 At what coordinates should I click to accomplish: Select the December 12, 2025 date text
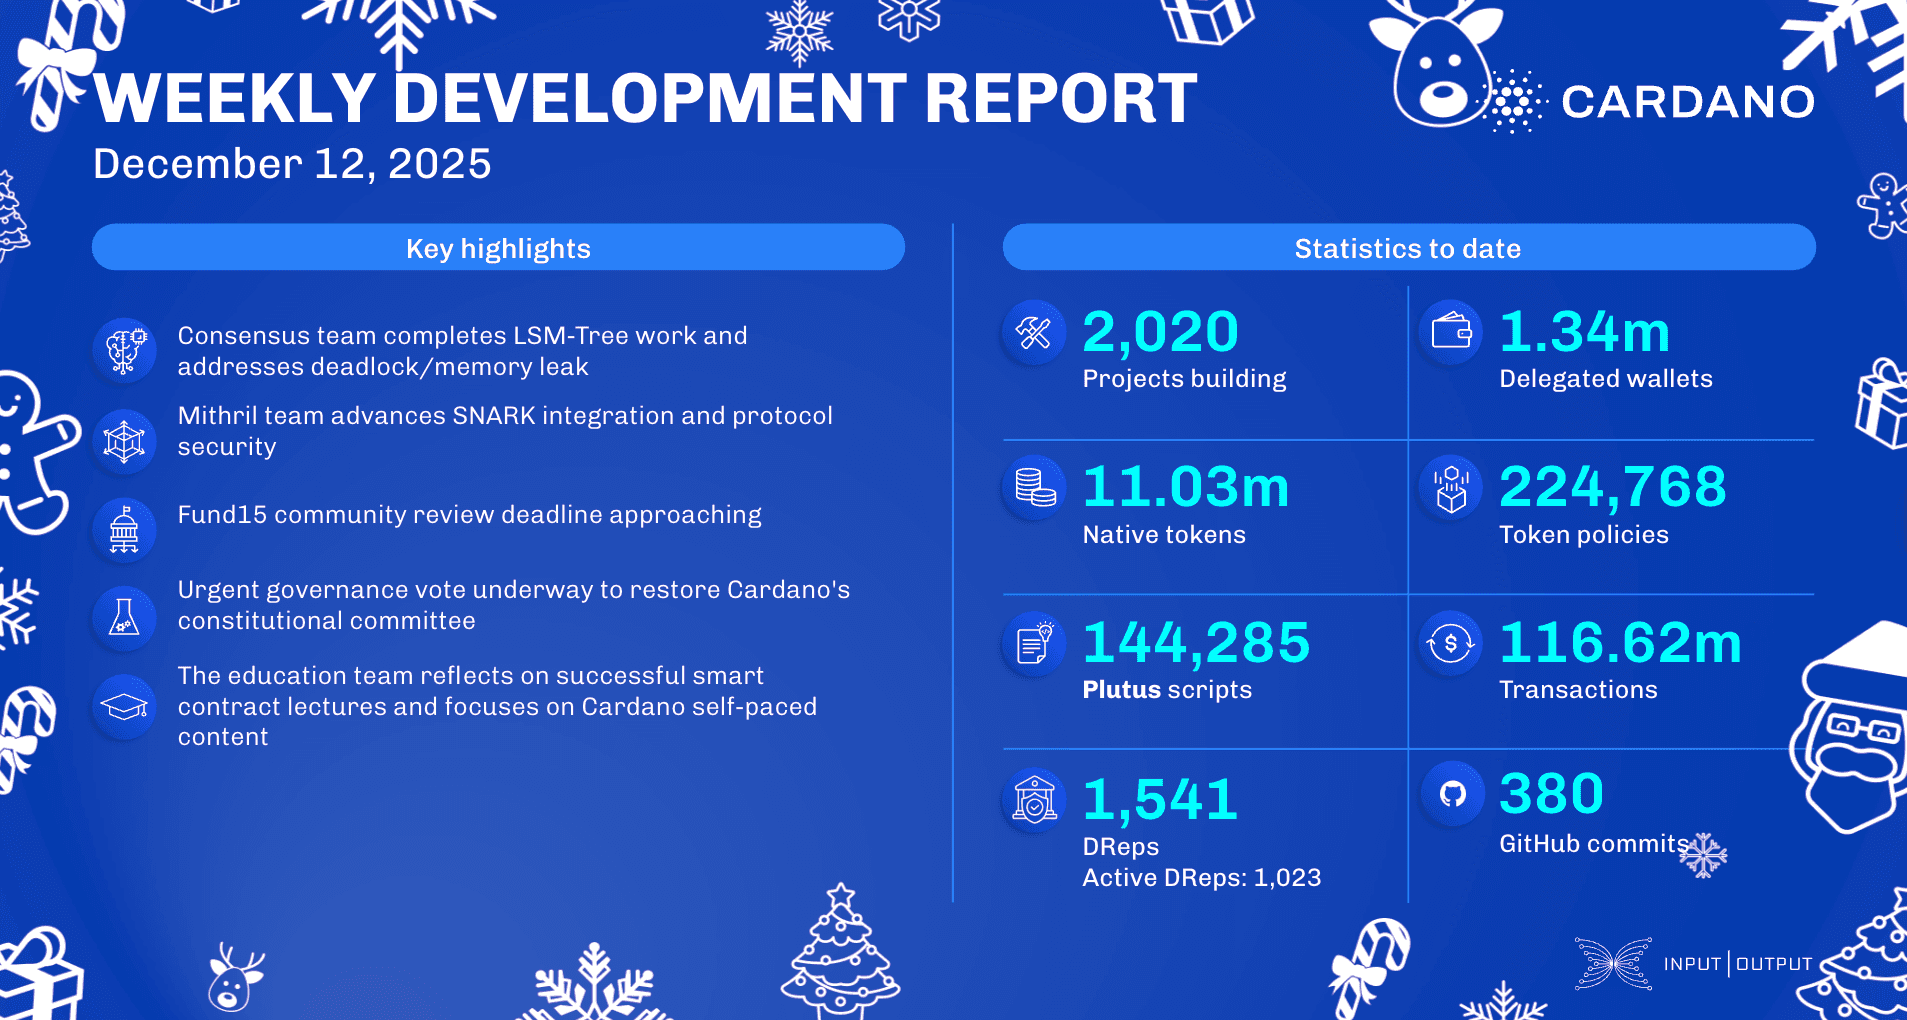coord(292,163)
